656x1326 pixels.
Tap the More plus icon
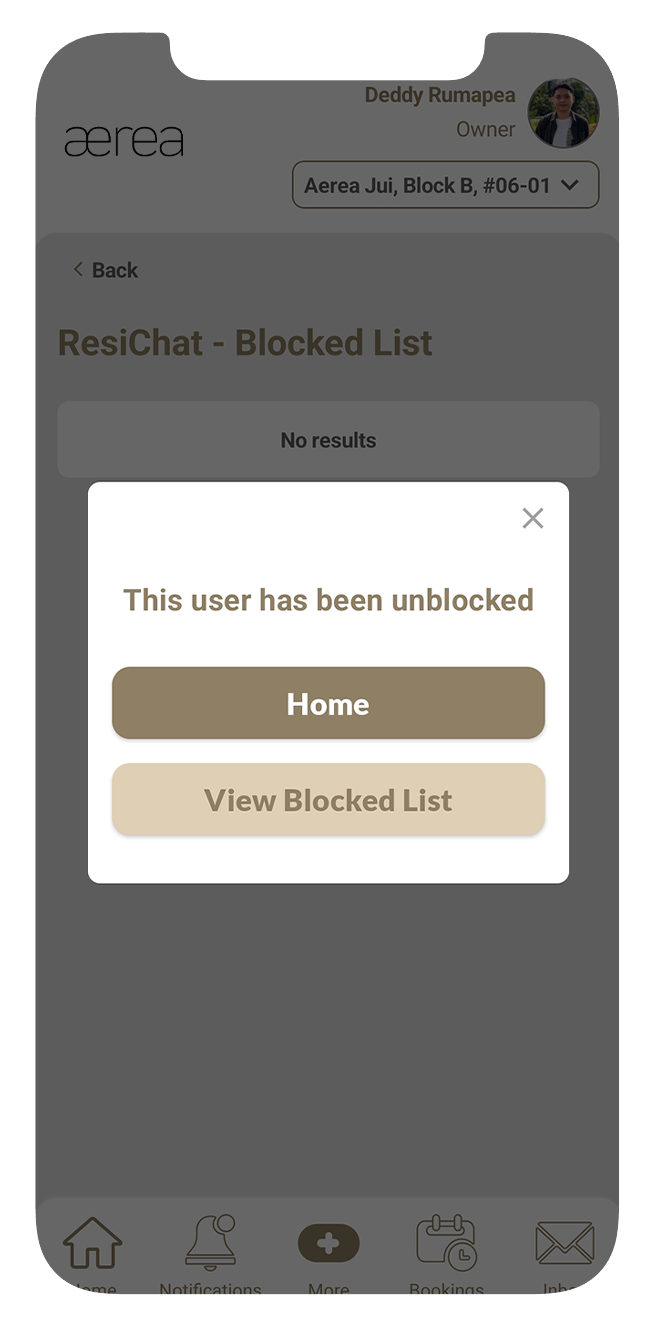328,1243
